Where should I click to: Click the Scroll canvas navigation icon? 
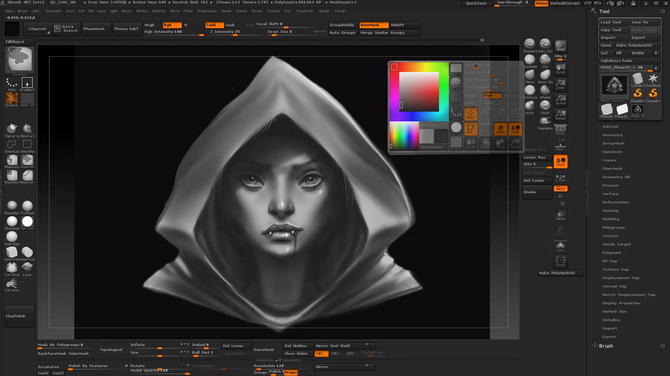click(560, 69)
